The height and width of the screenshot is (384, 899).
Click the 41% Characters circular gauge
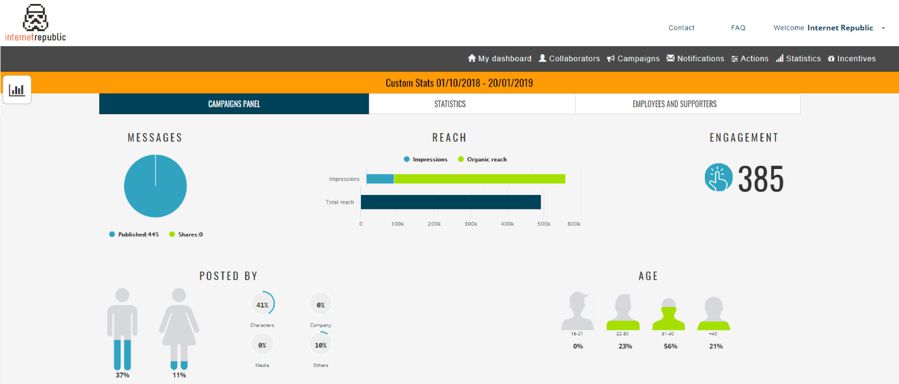[263, 305]
